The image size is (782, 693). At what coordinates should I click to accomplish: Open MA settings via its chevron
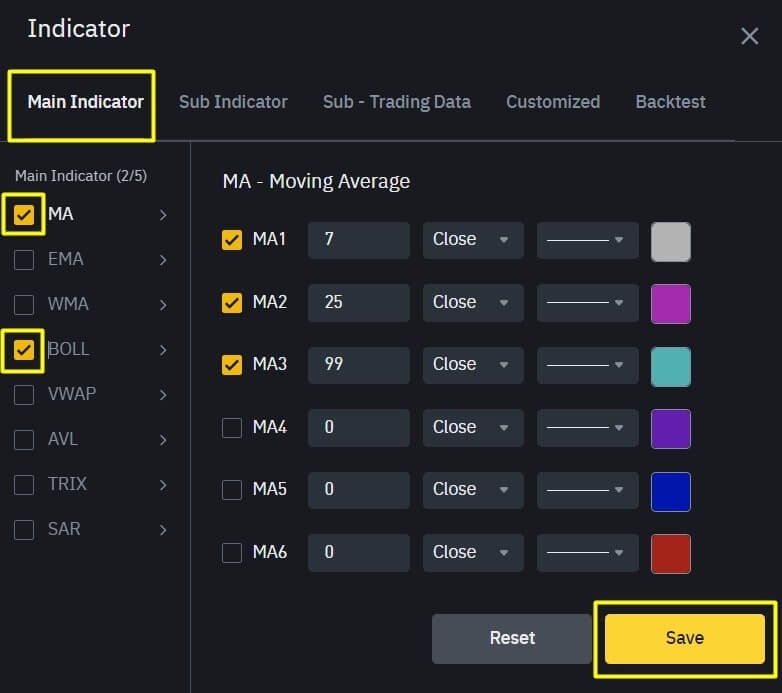click(x=163, y=215)
